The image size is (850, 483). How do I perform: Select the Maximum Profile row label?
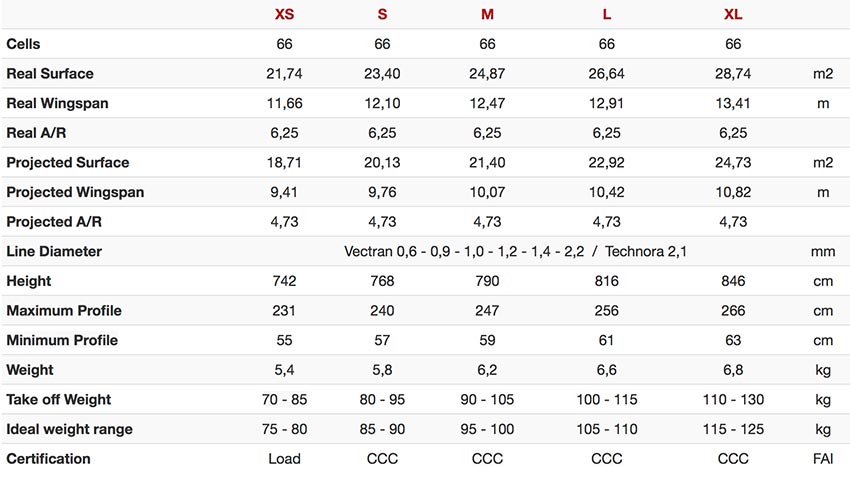64,311
